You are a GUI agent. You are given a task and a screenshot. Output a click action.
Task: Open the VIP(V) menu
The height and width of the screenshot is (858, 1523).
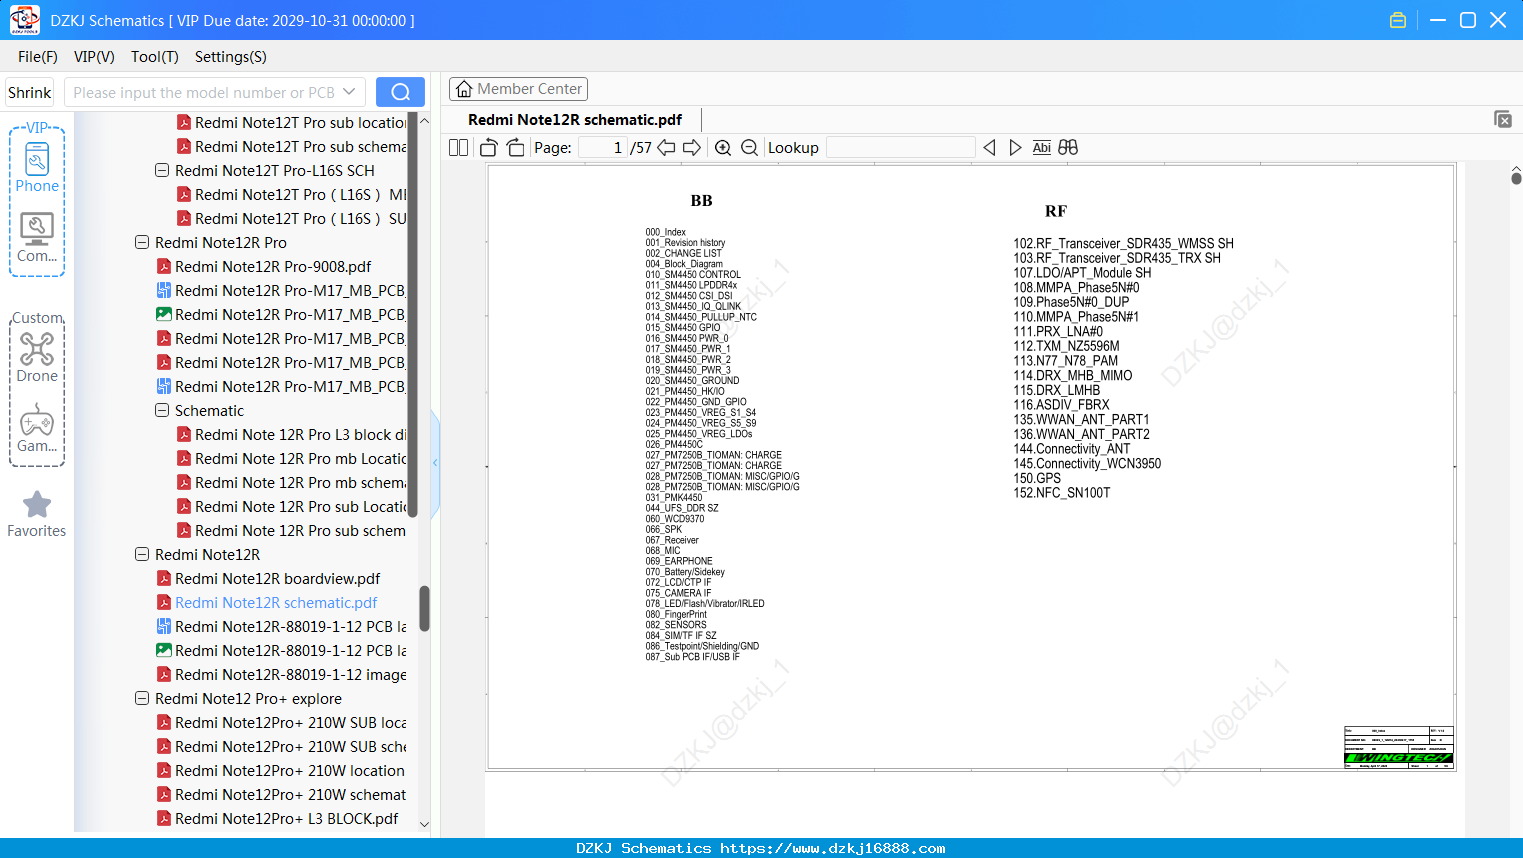click(x=94, y=57)
